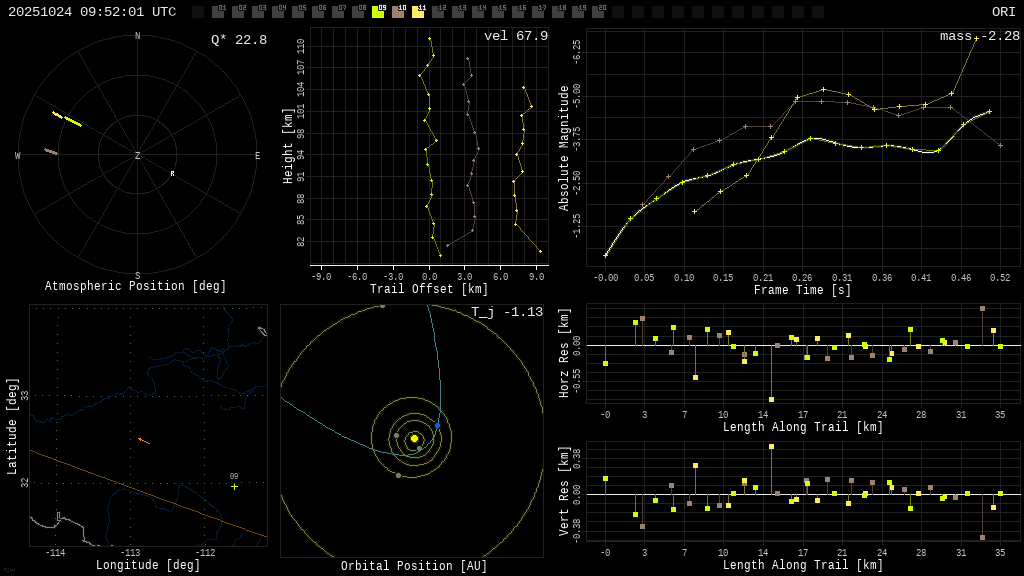The height and width of the screenshot is (576, 1024).
Task: Click the T_j -1.13 Tisserand readout
Action: tap(507, 312)
